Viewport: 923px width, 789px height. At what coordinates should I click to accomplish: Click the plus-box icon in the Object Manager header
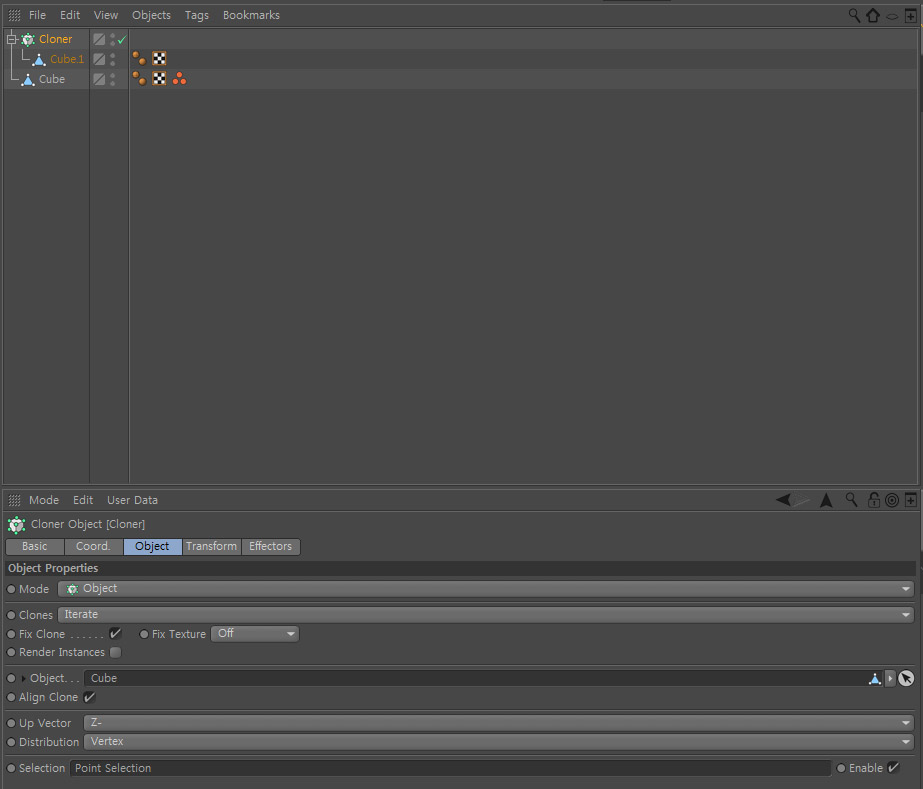coord(911,16)
